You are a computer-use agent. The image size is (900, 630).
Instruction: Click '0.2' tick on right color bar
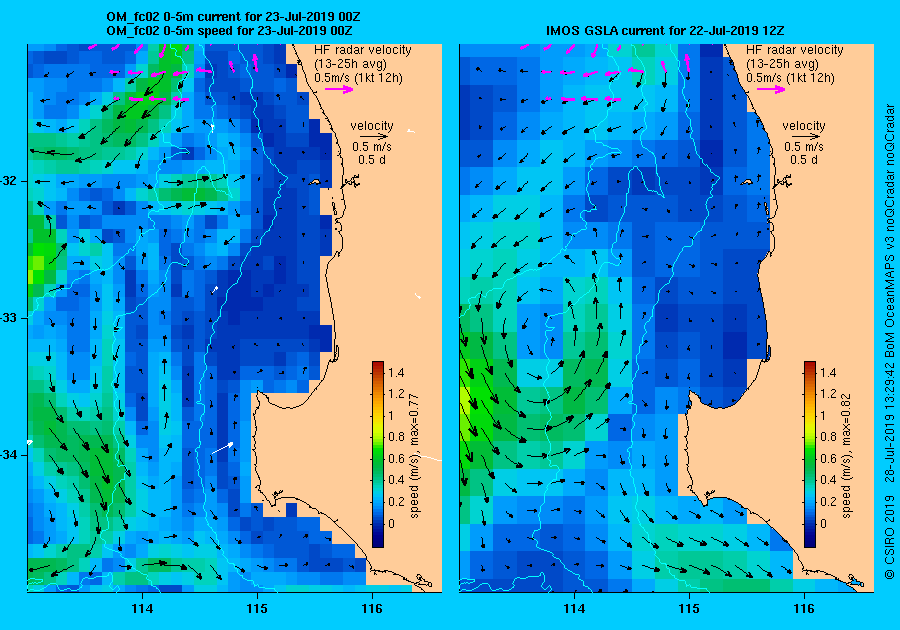(828, 501)
